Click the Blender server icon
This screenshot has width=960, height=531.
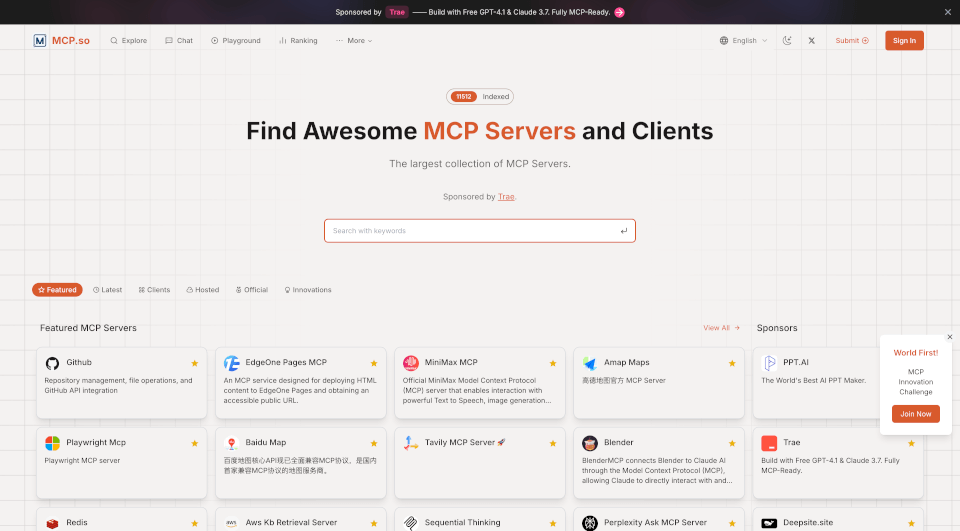click(x=590, y=443)
